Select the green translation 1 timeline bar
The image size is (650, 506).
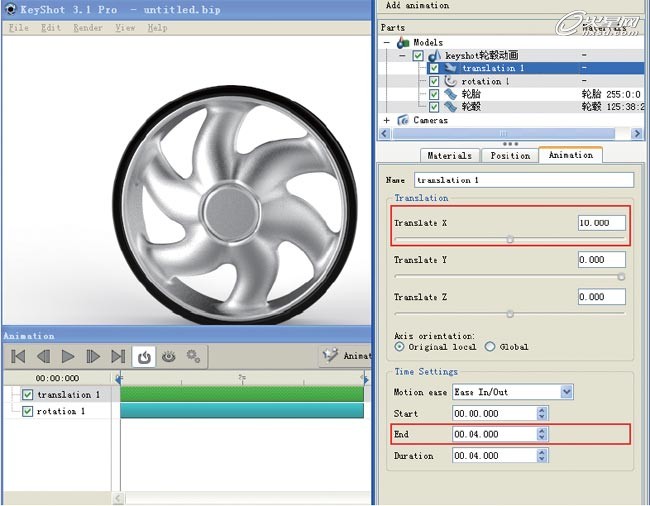click(x=242, y=394)
